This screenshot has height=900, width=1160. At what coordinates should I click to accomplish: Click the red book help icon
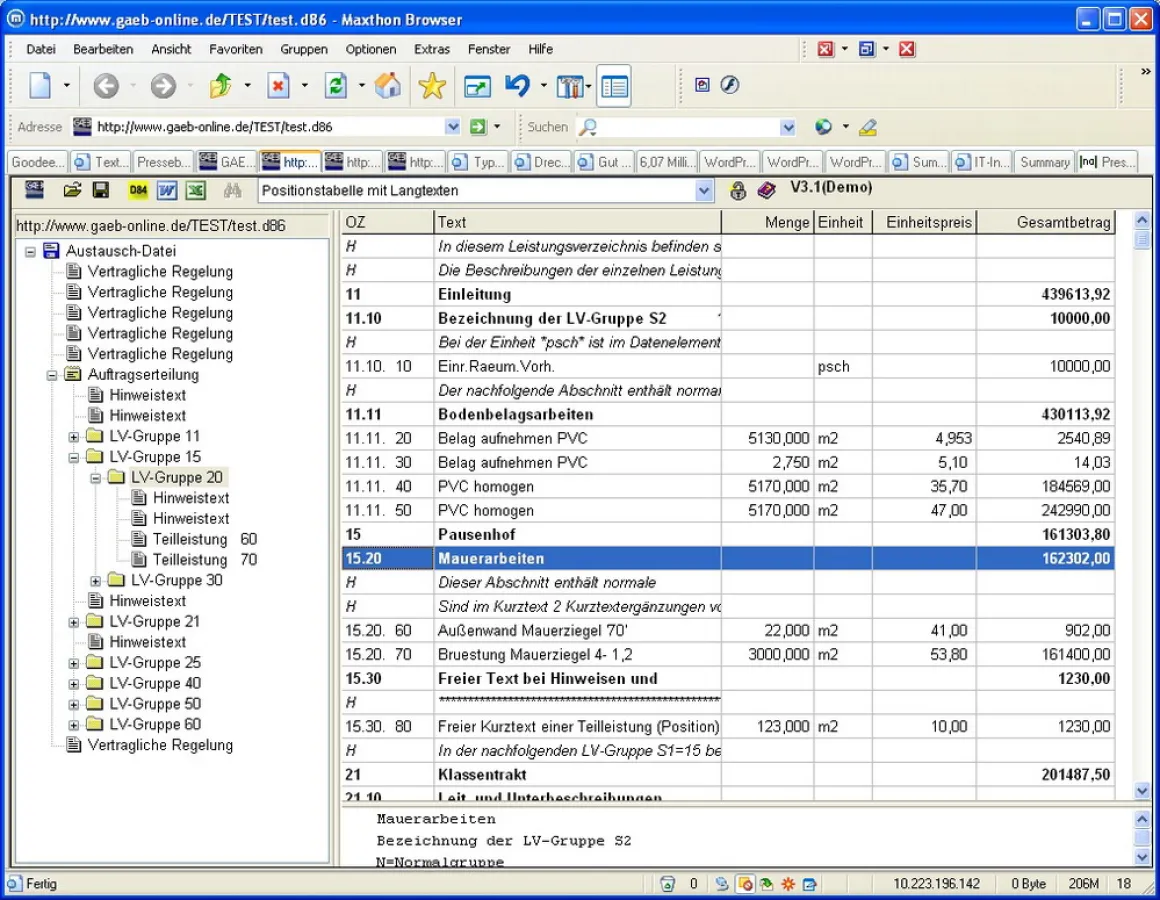pos(767,190)
